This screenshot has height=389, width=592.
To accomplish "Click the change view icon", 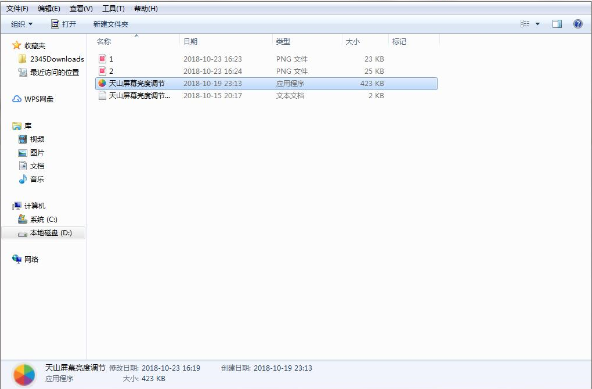I will coord(525,24).
